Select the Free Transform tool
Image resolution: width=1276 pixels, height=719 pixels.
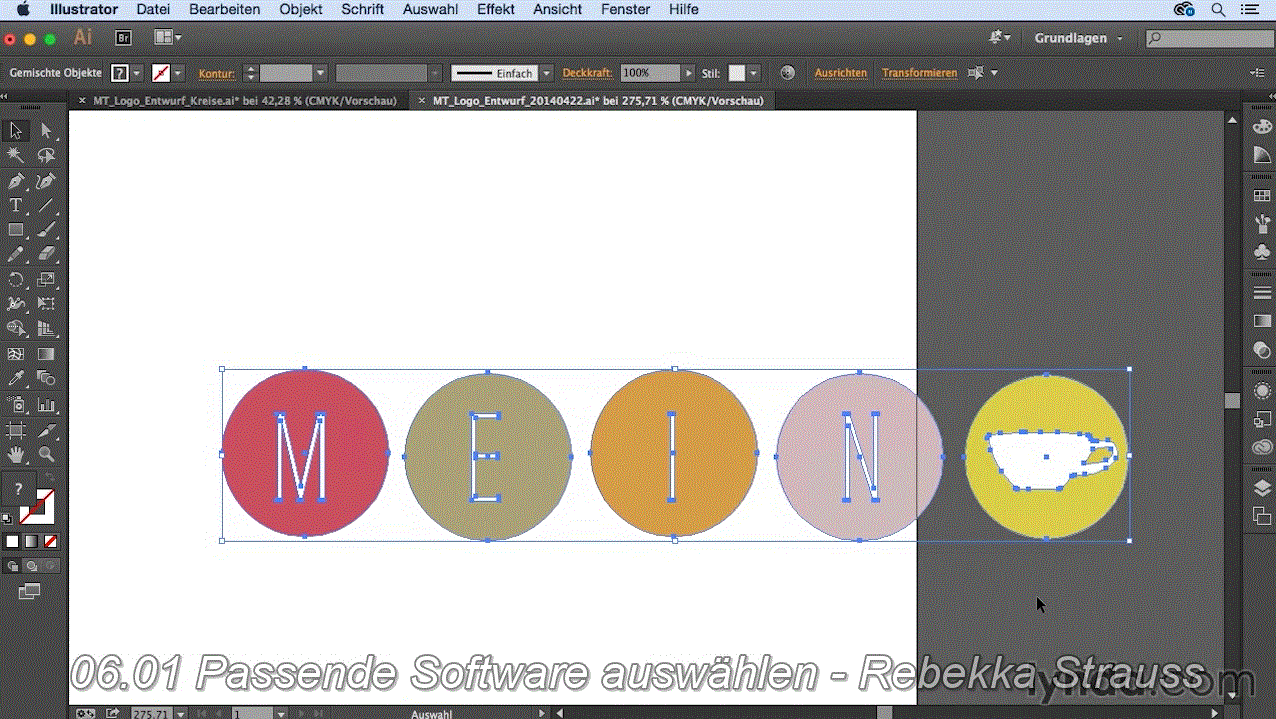coord(46,304)
